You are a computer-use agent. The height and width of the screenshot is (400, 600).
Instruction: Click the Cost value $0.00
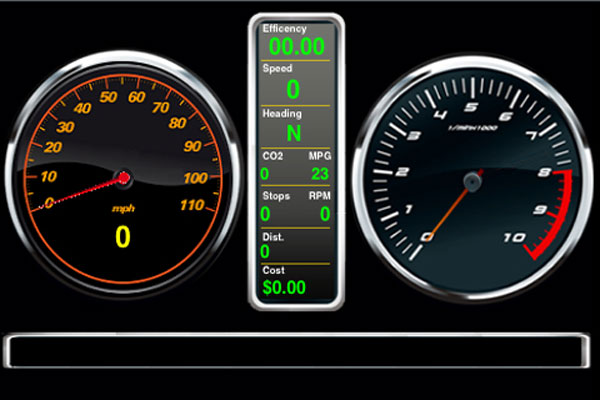click(x=284, y=288)
